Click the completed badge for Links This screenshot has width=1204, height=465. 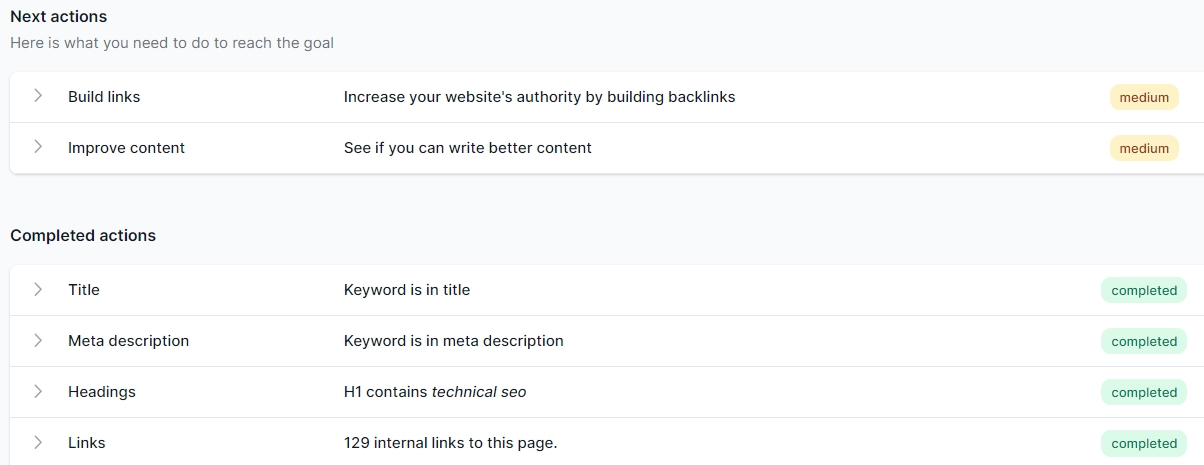(1144, 444)
